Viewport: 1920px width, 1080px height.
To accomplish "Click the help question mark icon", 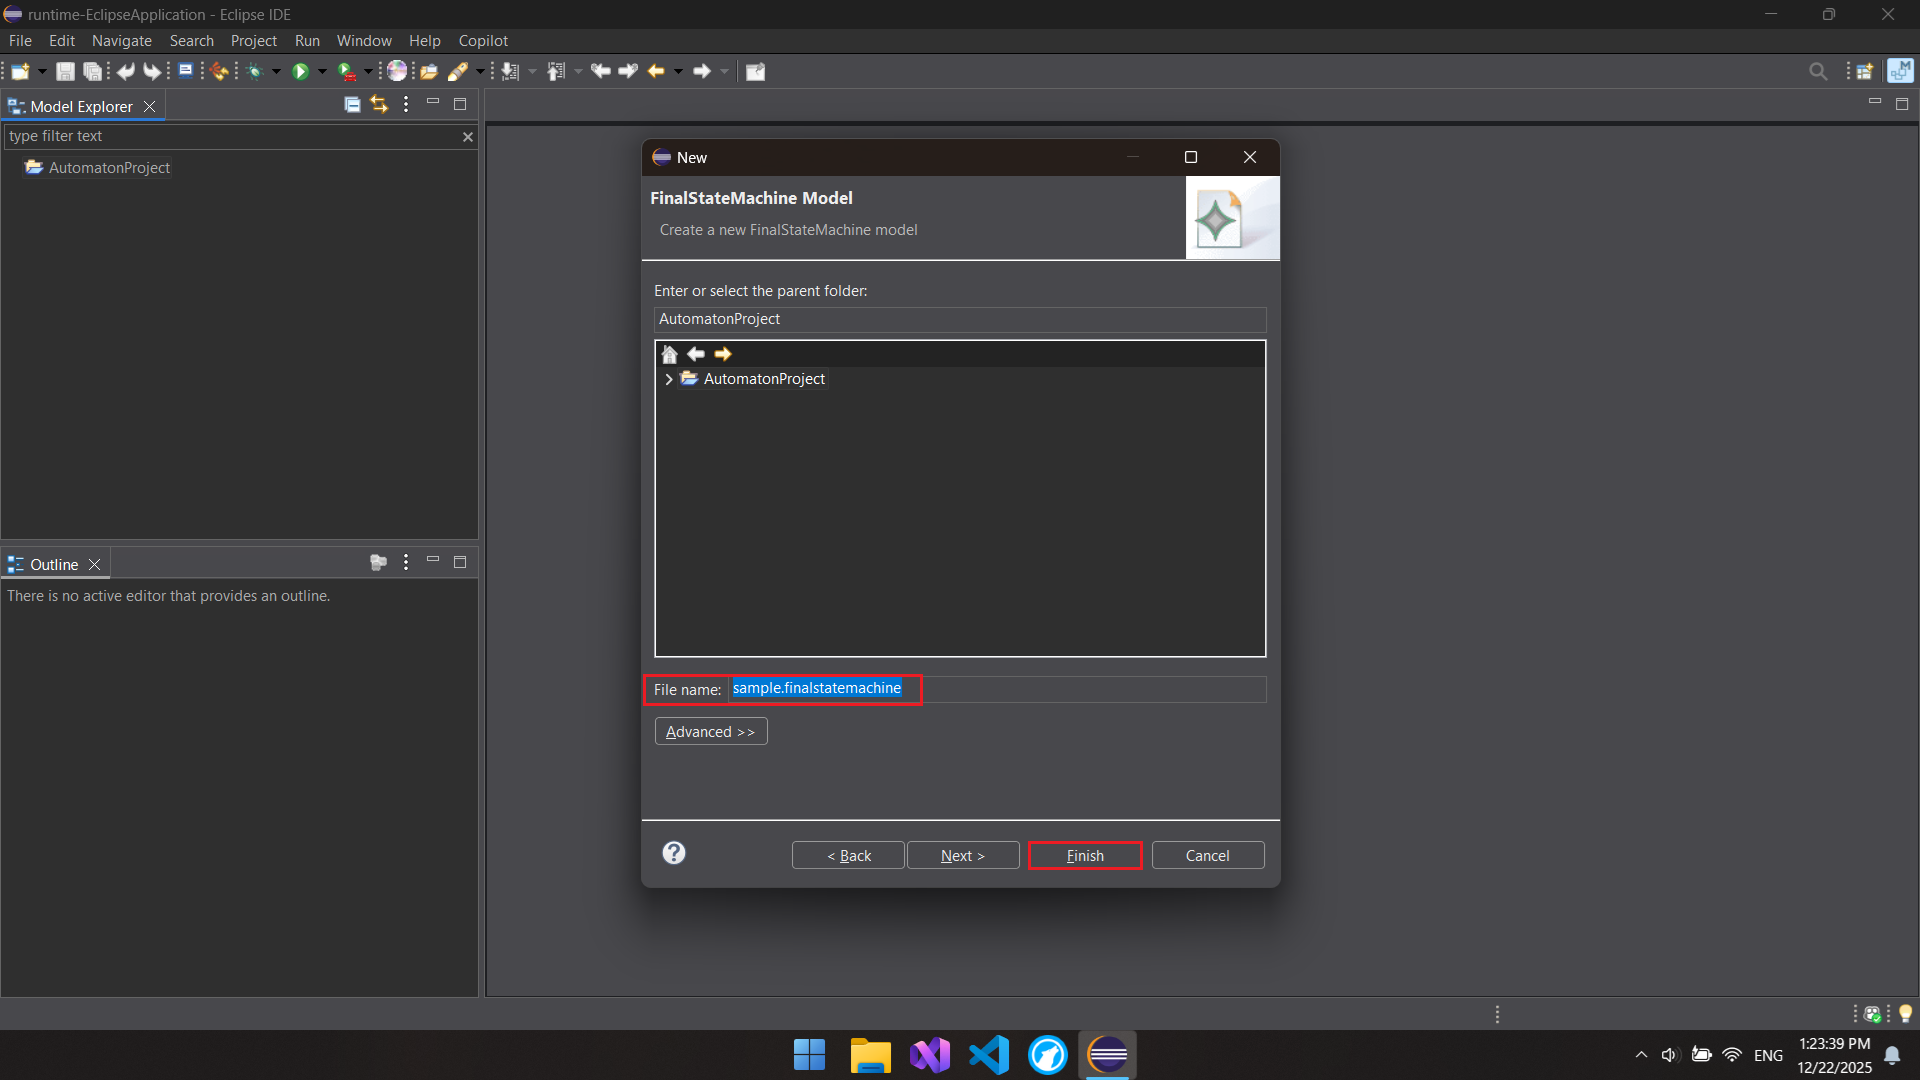I will 674,853.
